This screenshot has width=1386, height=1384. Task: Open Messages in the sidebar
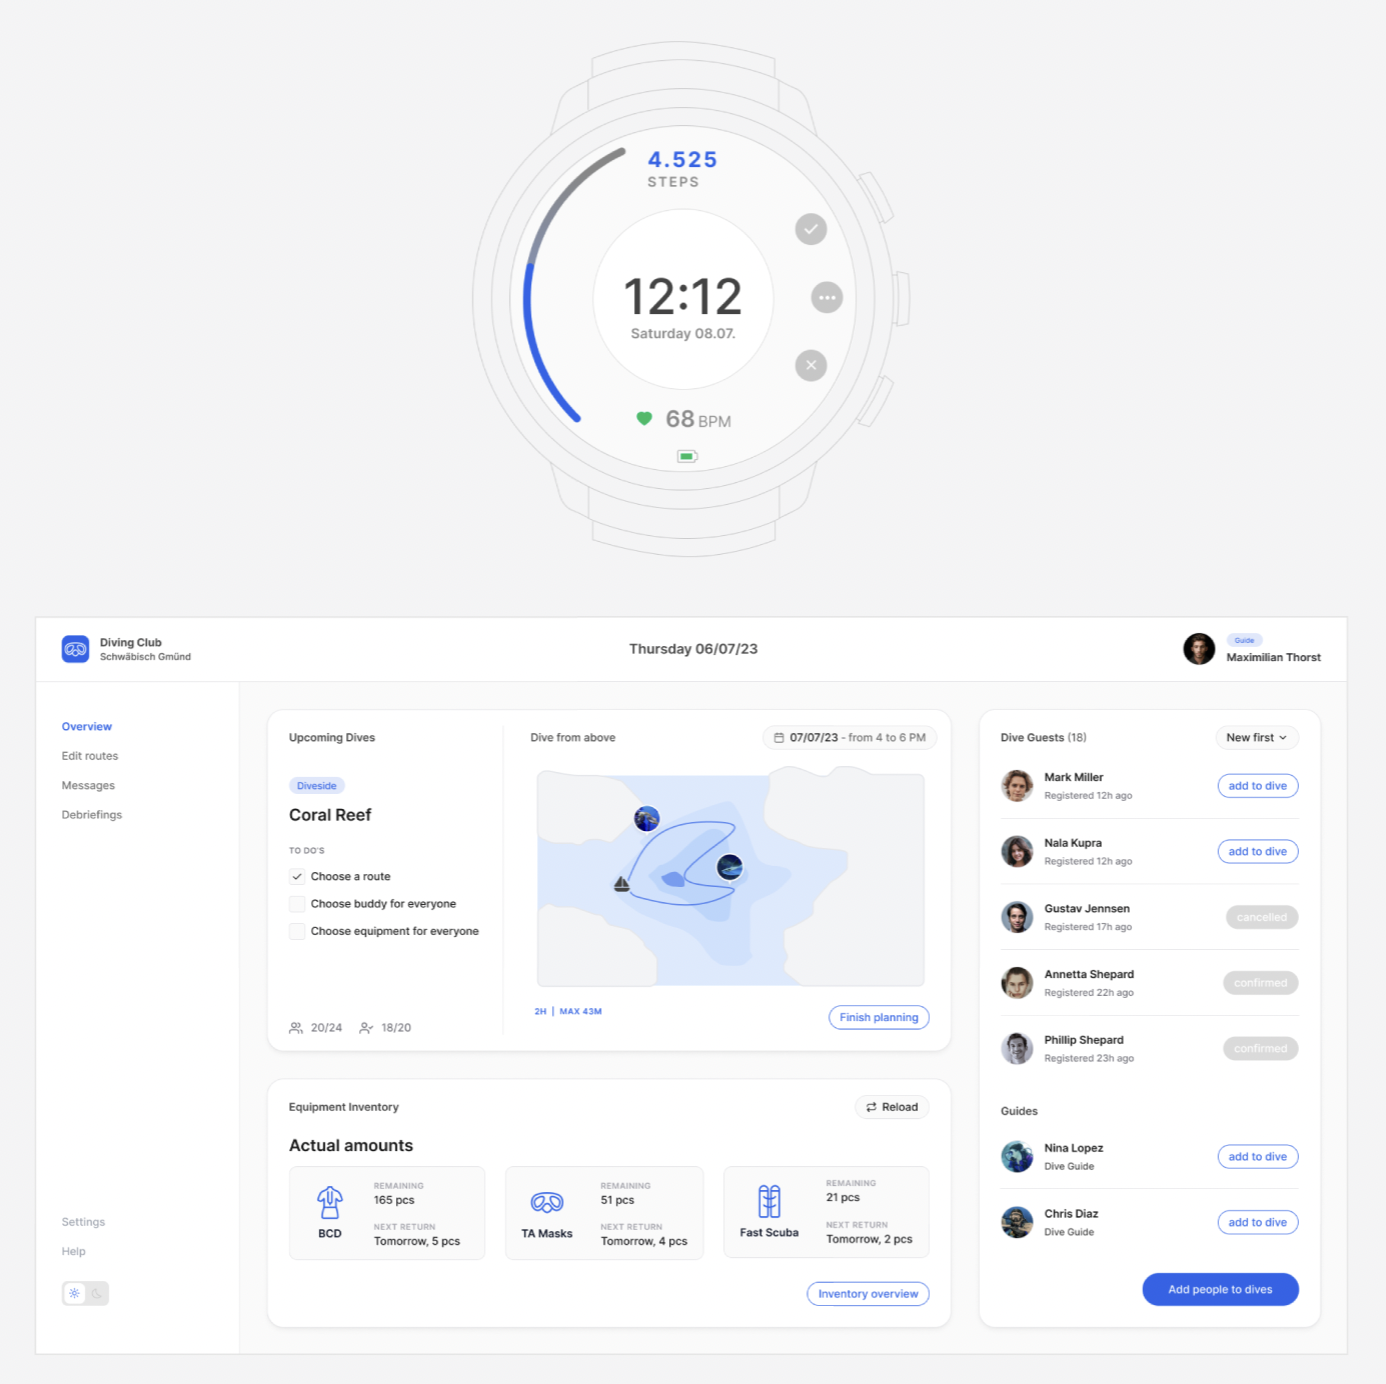click(x=88, y=786)
